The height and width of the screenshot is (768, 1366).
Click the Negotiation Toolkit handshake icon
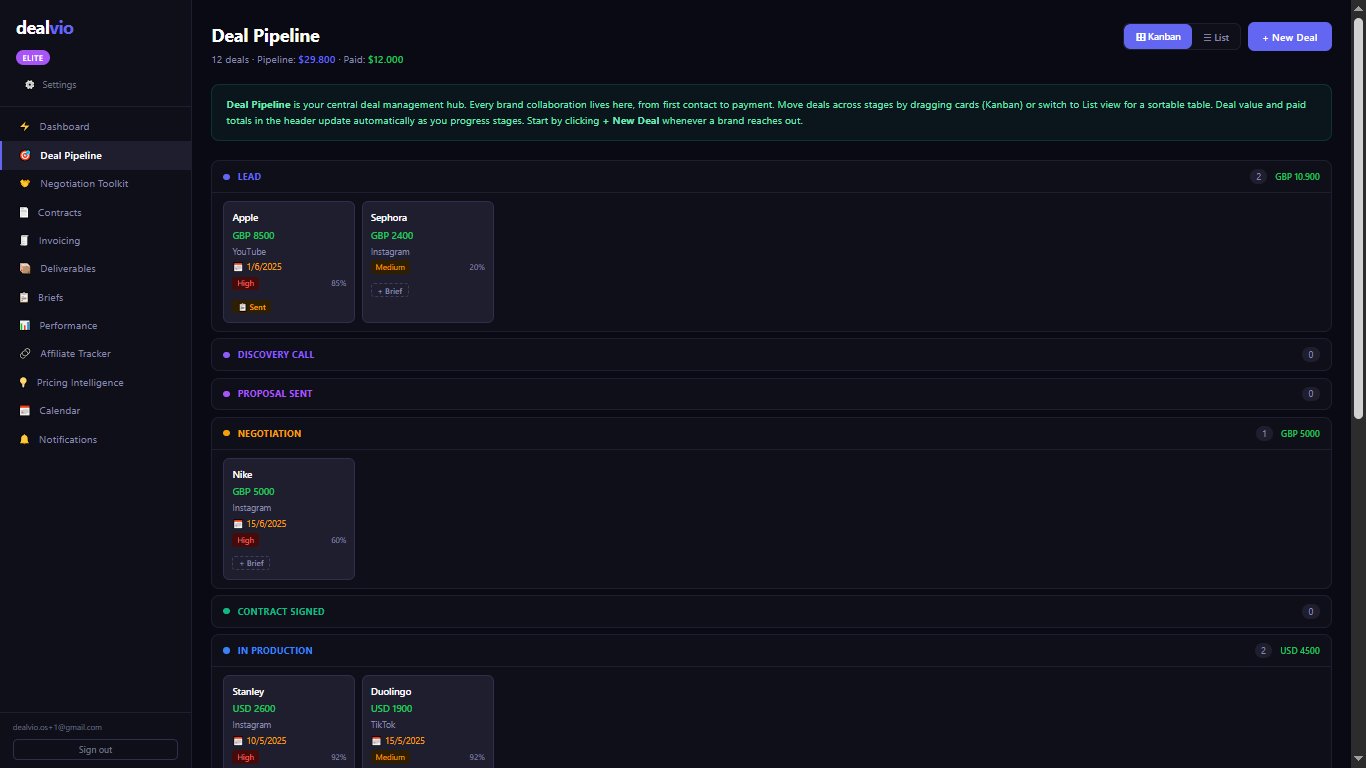click(x=25, y=184)
